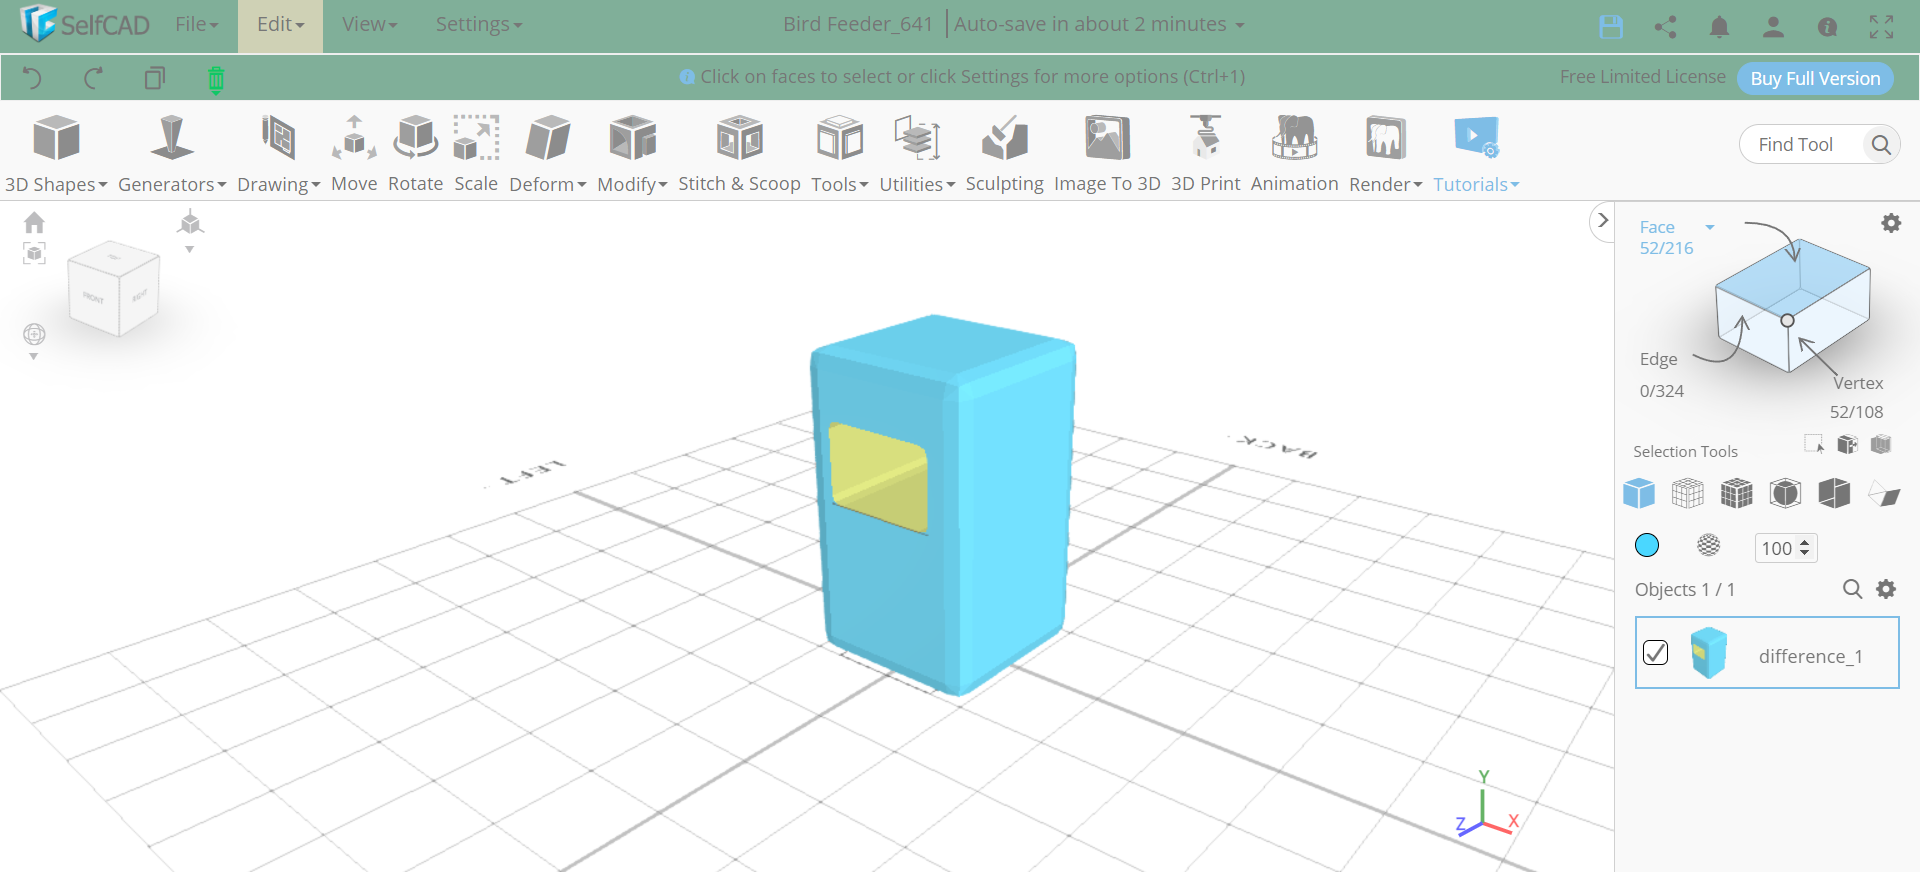The image size is (1920, 872).
Task: Enable whole-object selection mode cube
Action: (1639, 493)
